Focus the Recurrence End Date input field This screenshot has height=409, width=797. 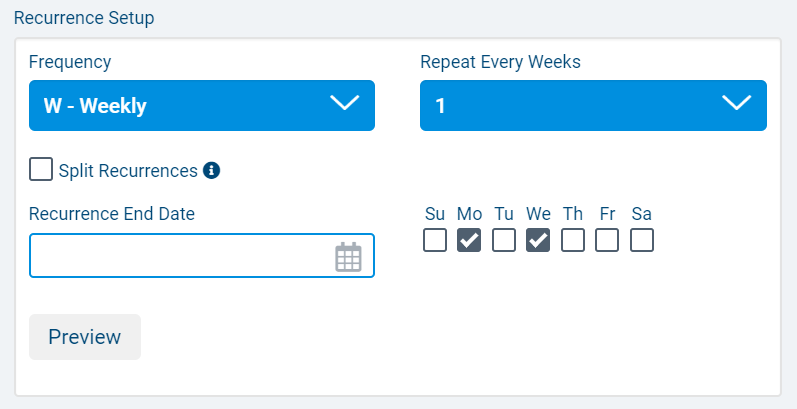[180, 256]
